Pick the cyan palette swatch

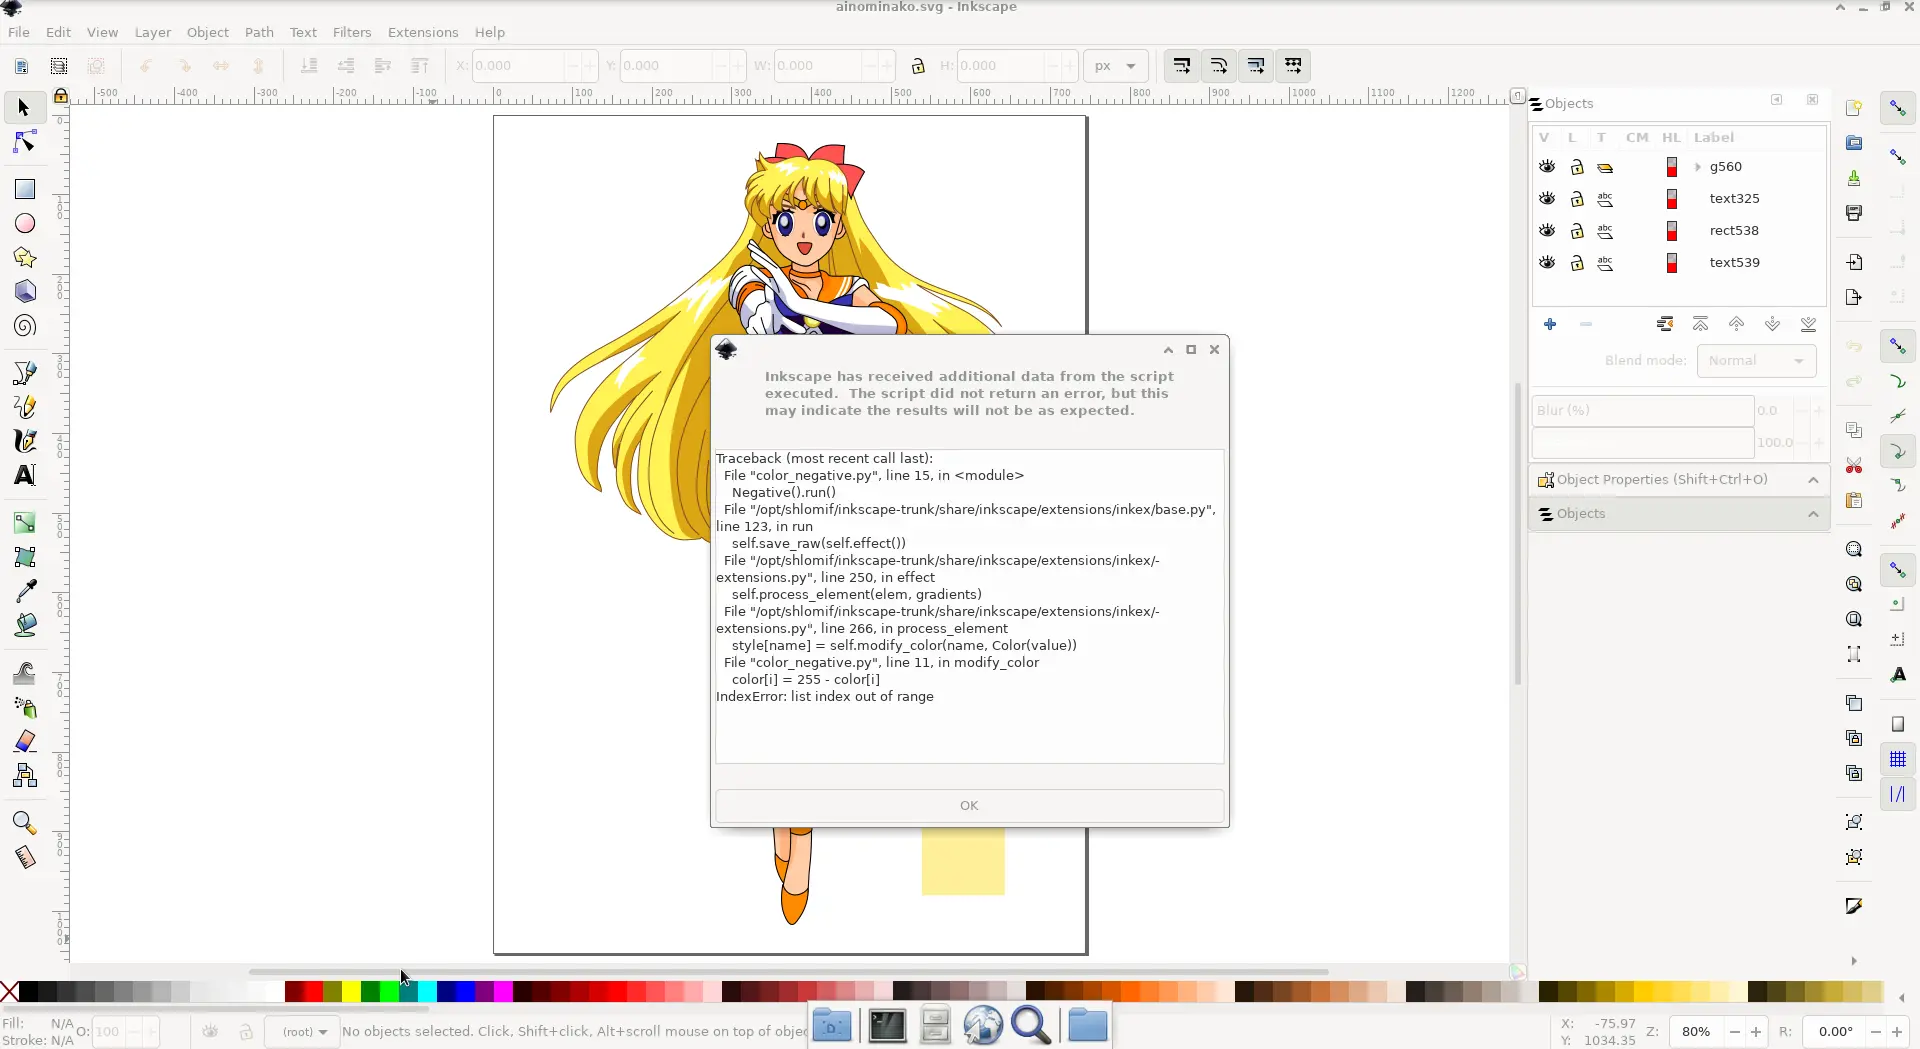pos(427,991)
